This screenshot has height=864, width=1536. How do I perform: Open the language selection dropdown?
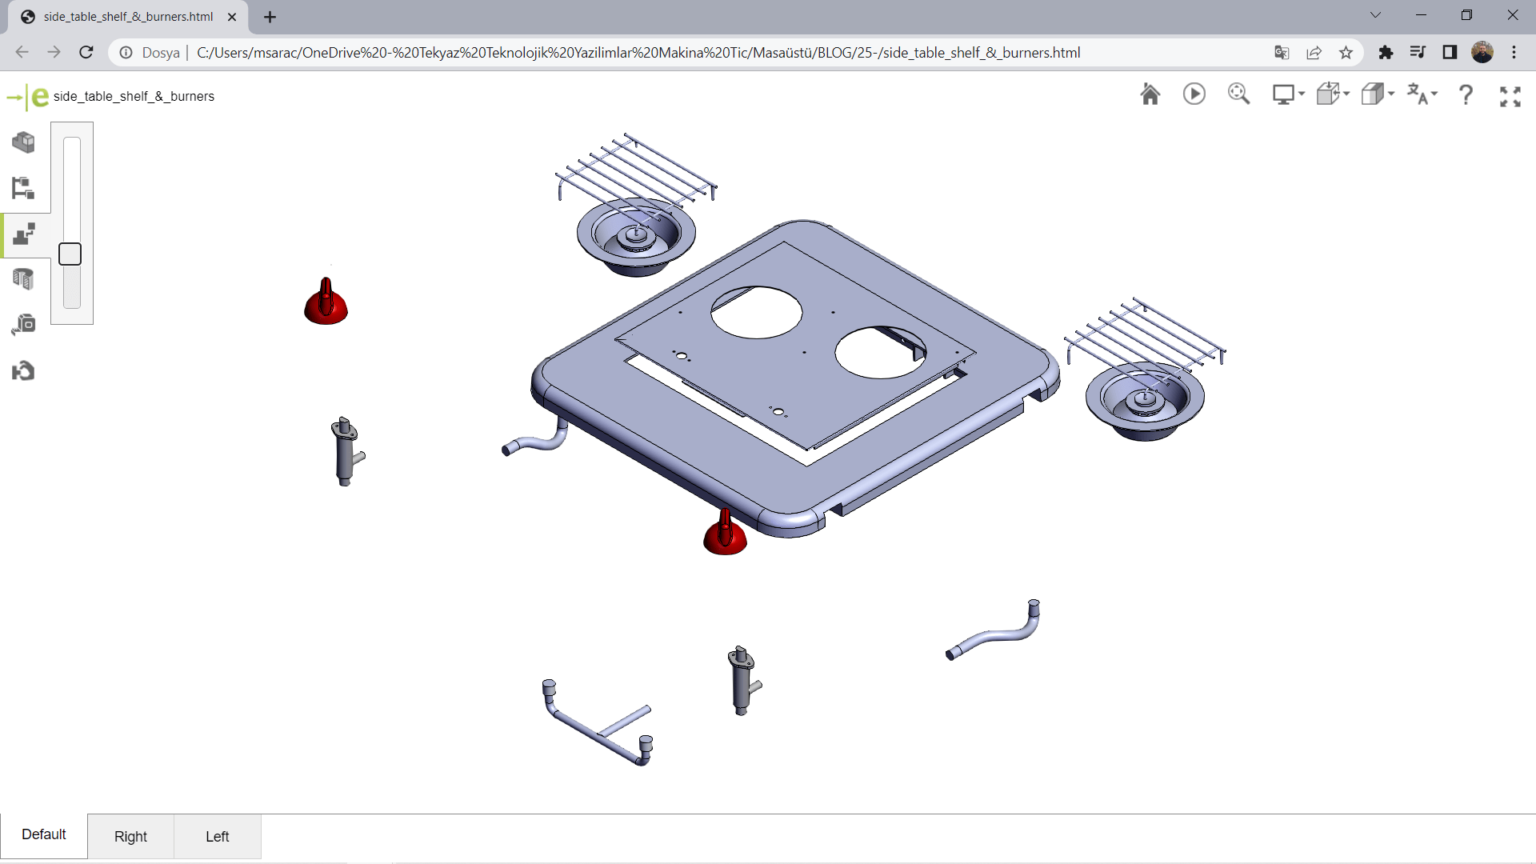pyautogui.click(x=1421, y=94)
